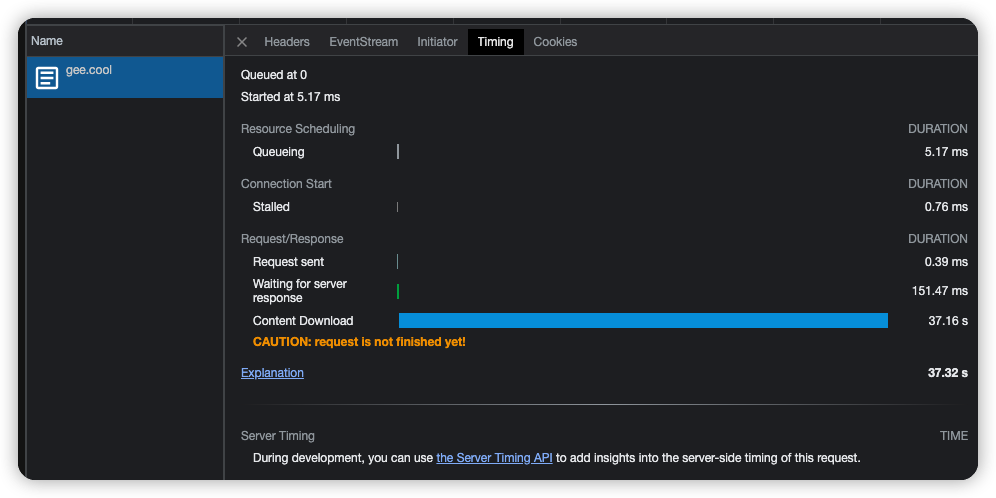Close the request details panel
Viewport: 996px width, 498px height.
pyautogui.click(x=242, y=42)
